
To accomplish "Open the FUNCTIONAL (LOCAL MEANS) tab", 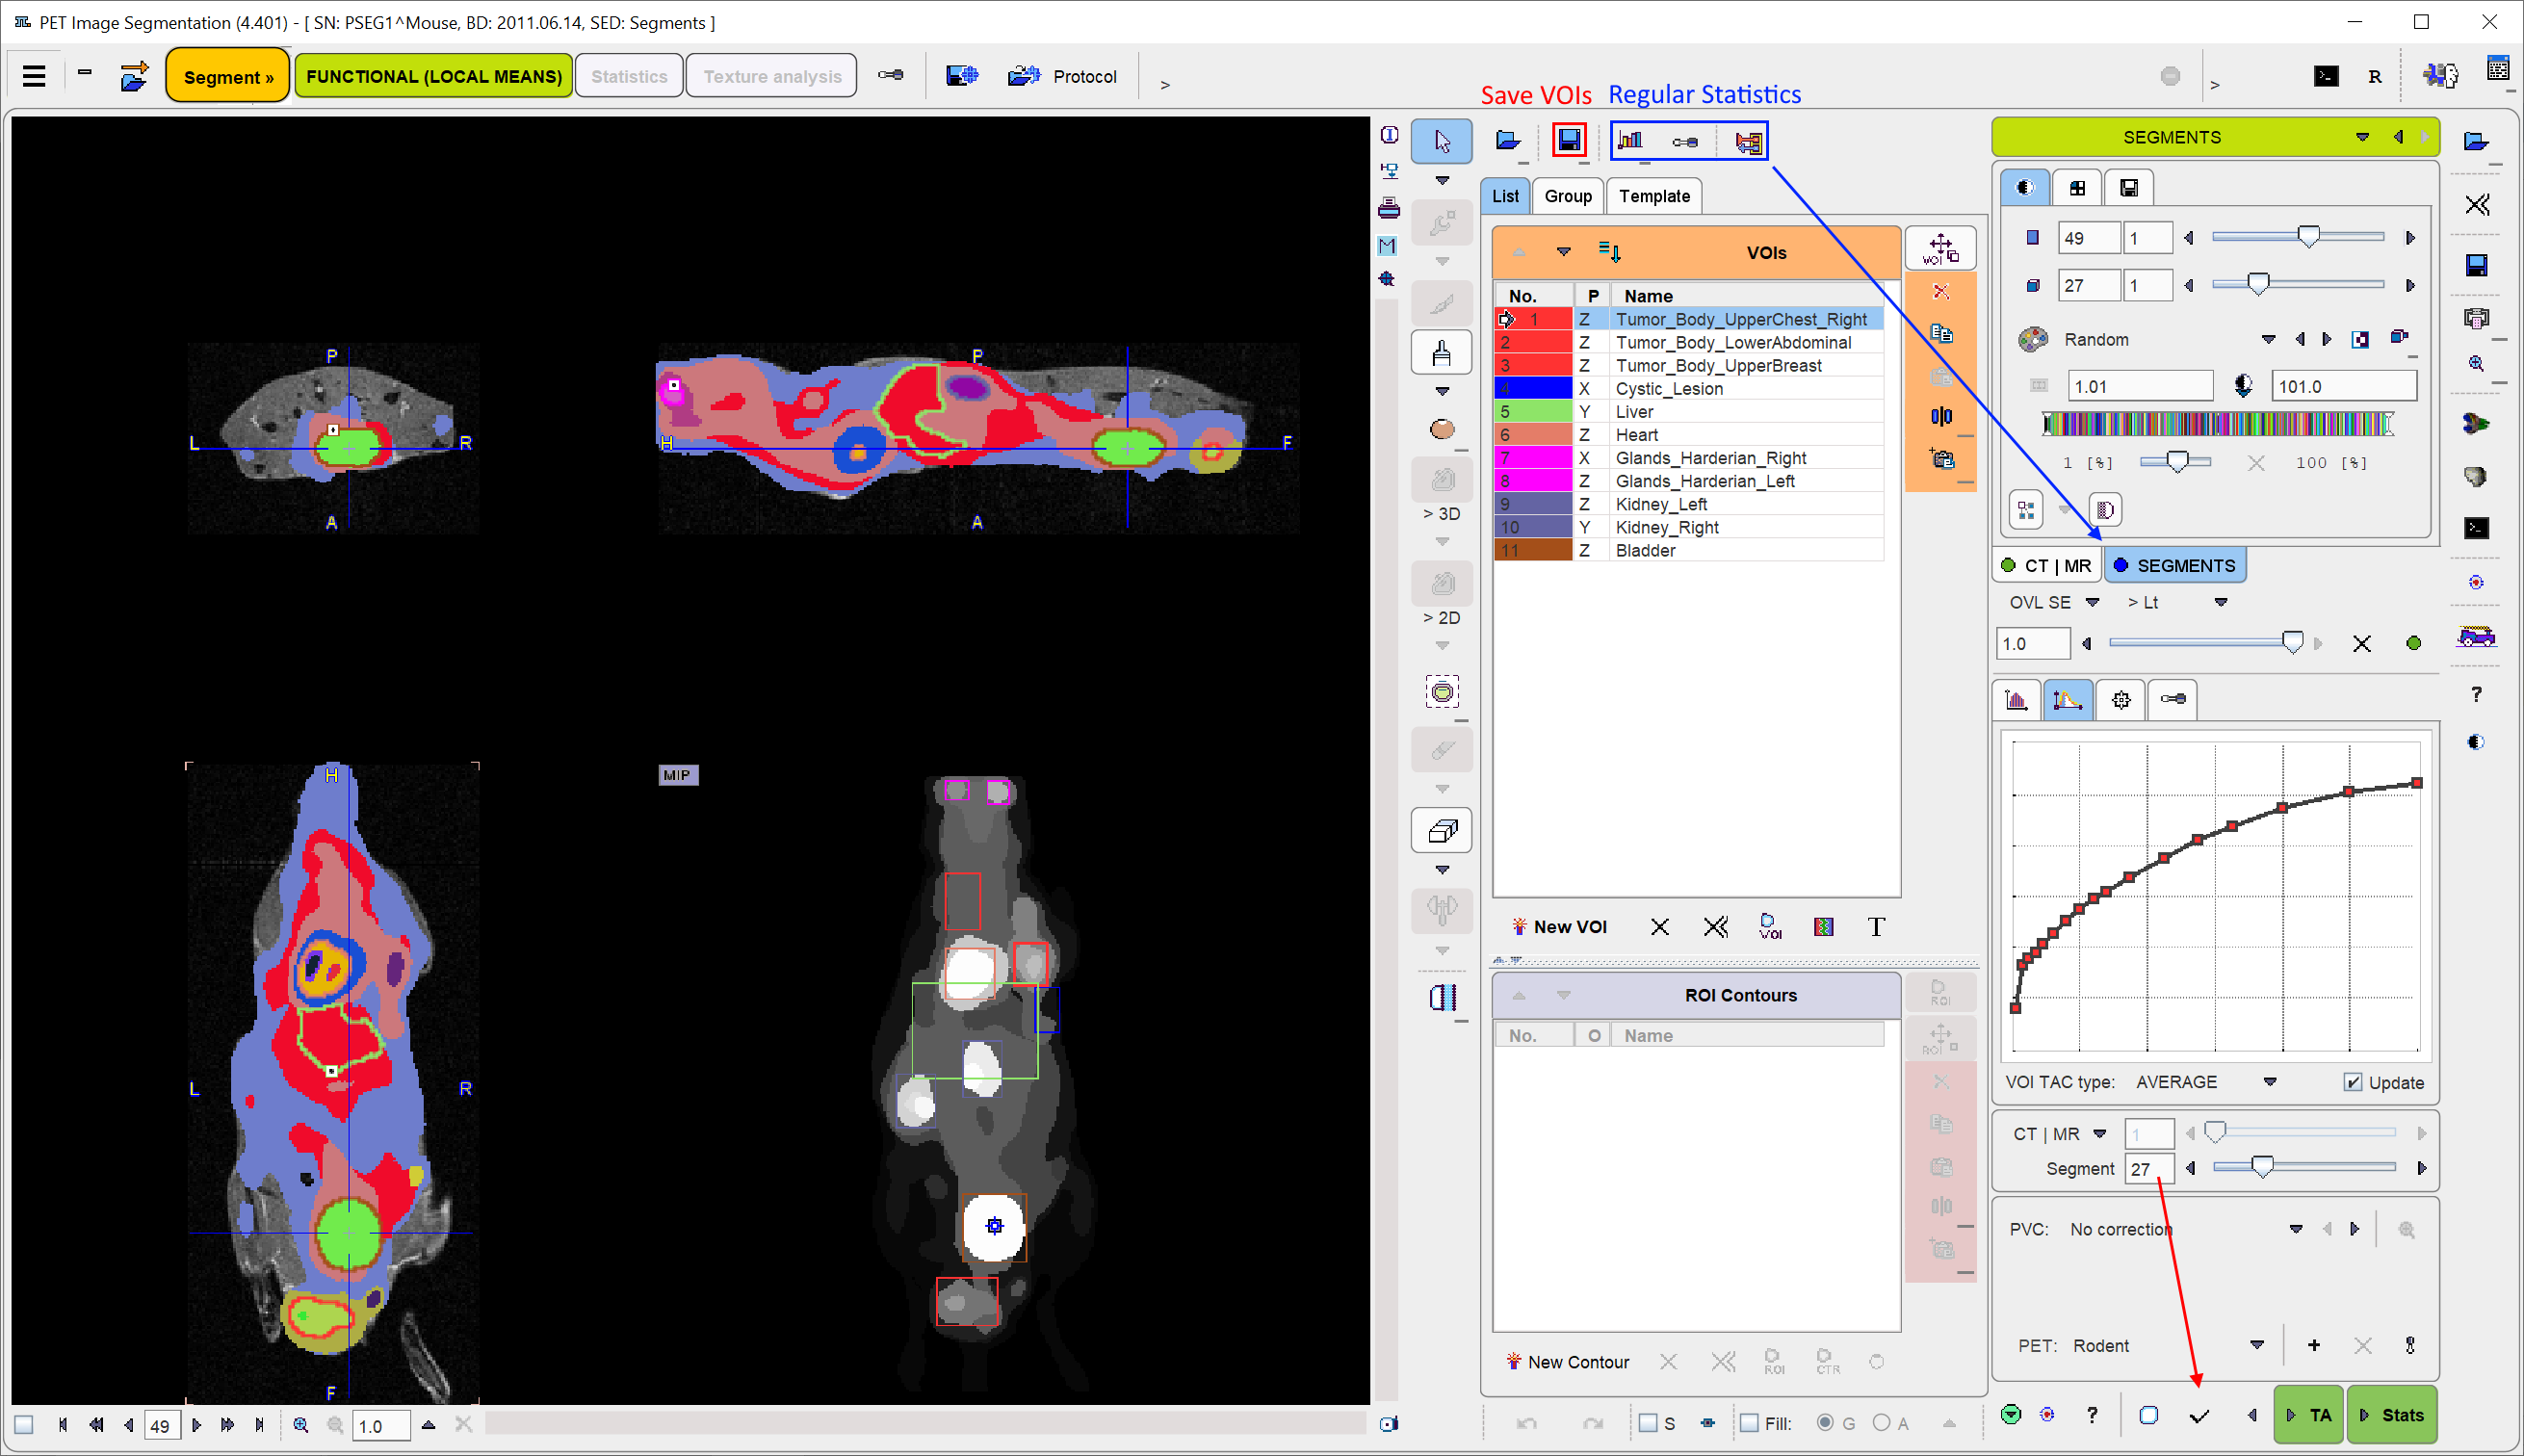I will pos(433,76).
